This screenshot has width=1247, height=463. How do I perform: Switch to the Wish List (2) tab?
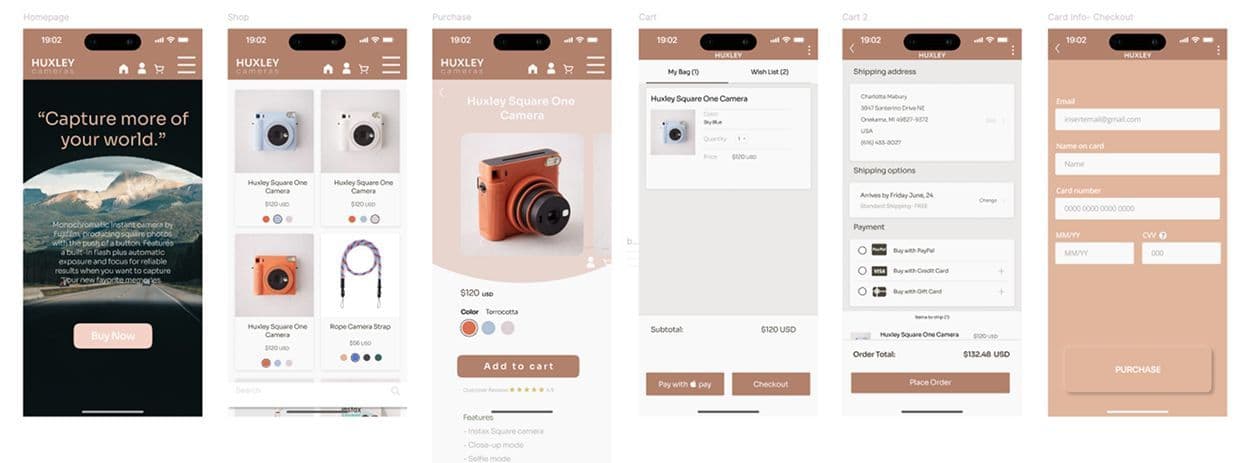[x=769, y=72]
